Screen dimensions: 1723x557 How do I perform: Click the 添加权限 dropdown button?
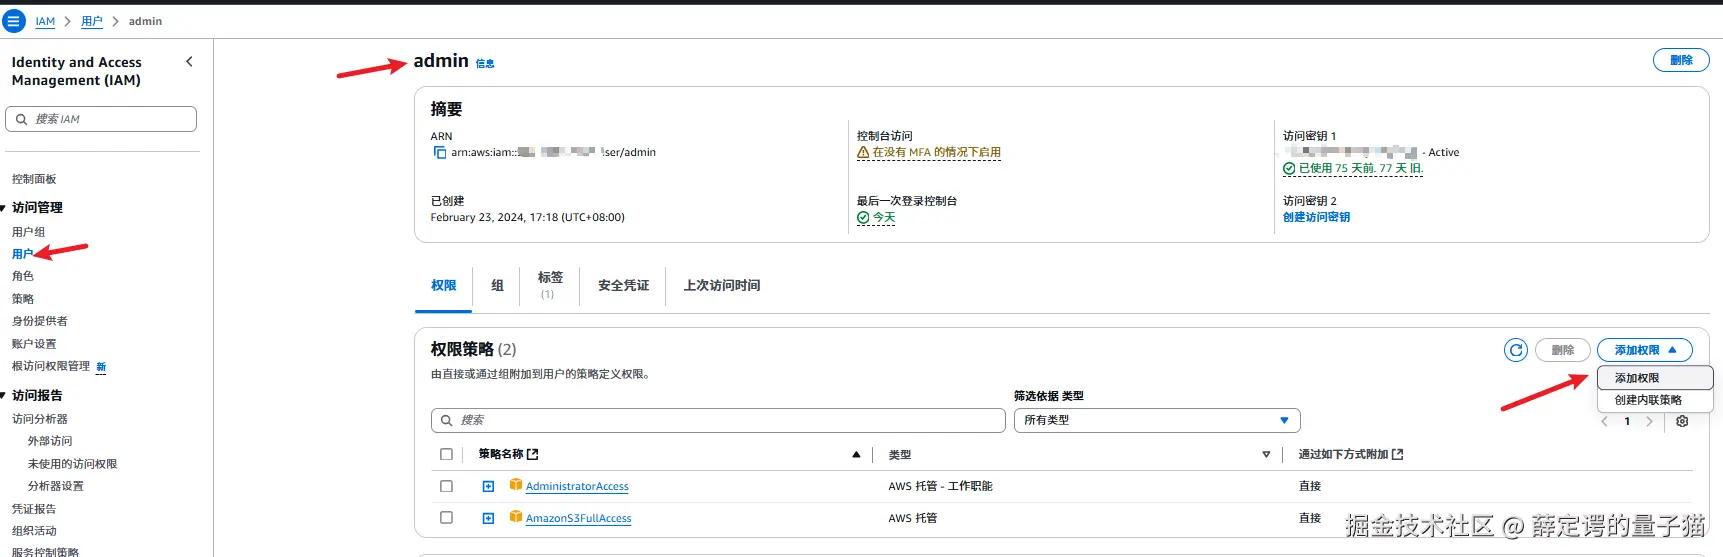coord(1644,350)
